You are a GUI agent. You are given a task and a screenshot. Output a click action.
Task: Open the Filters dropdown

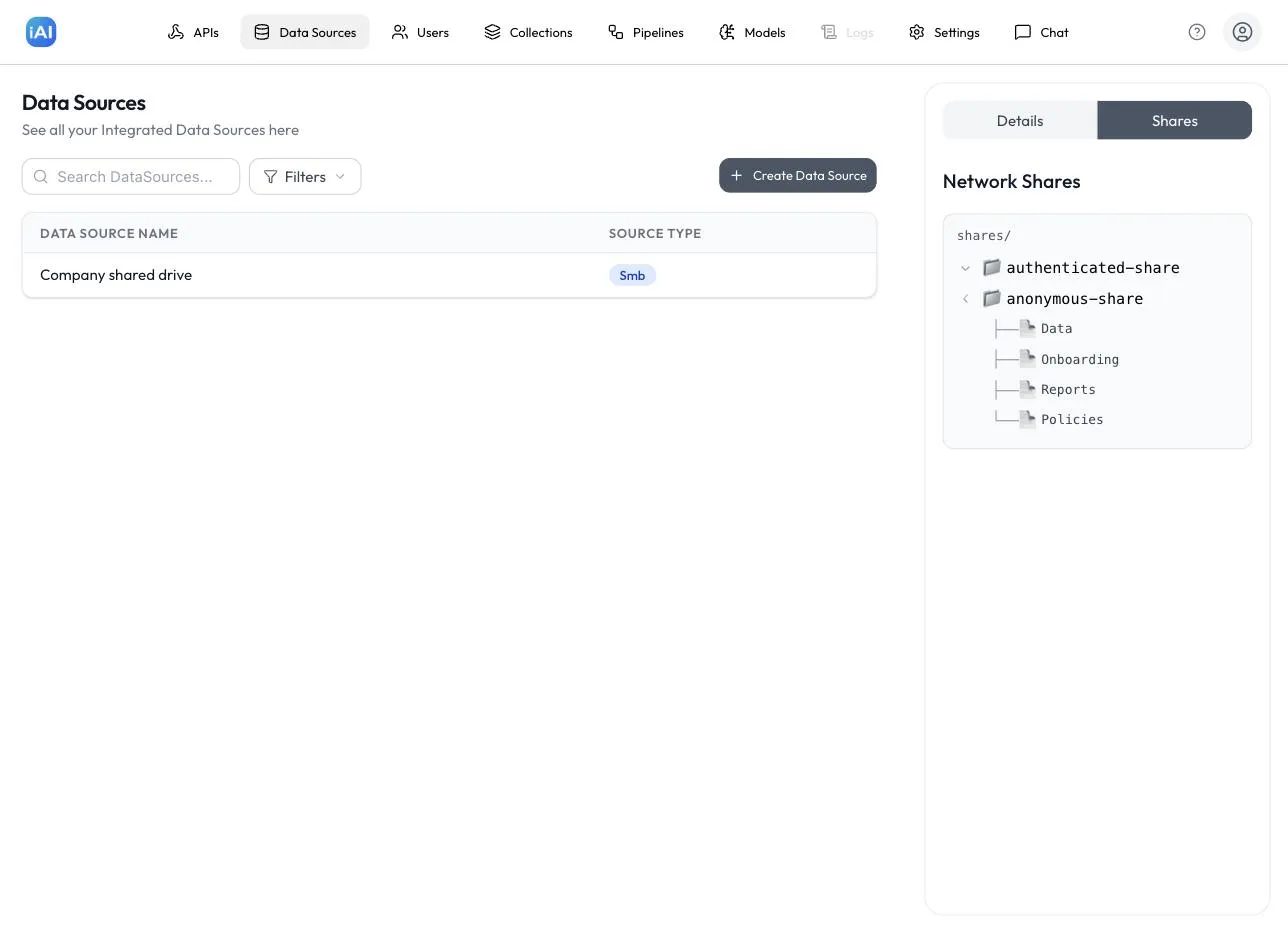pyautogui.click(x=305, y=176)
